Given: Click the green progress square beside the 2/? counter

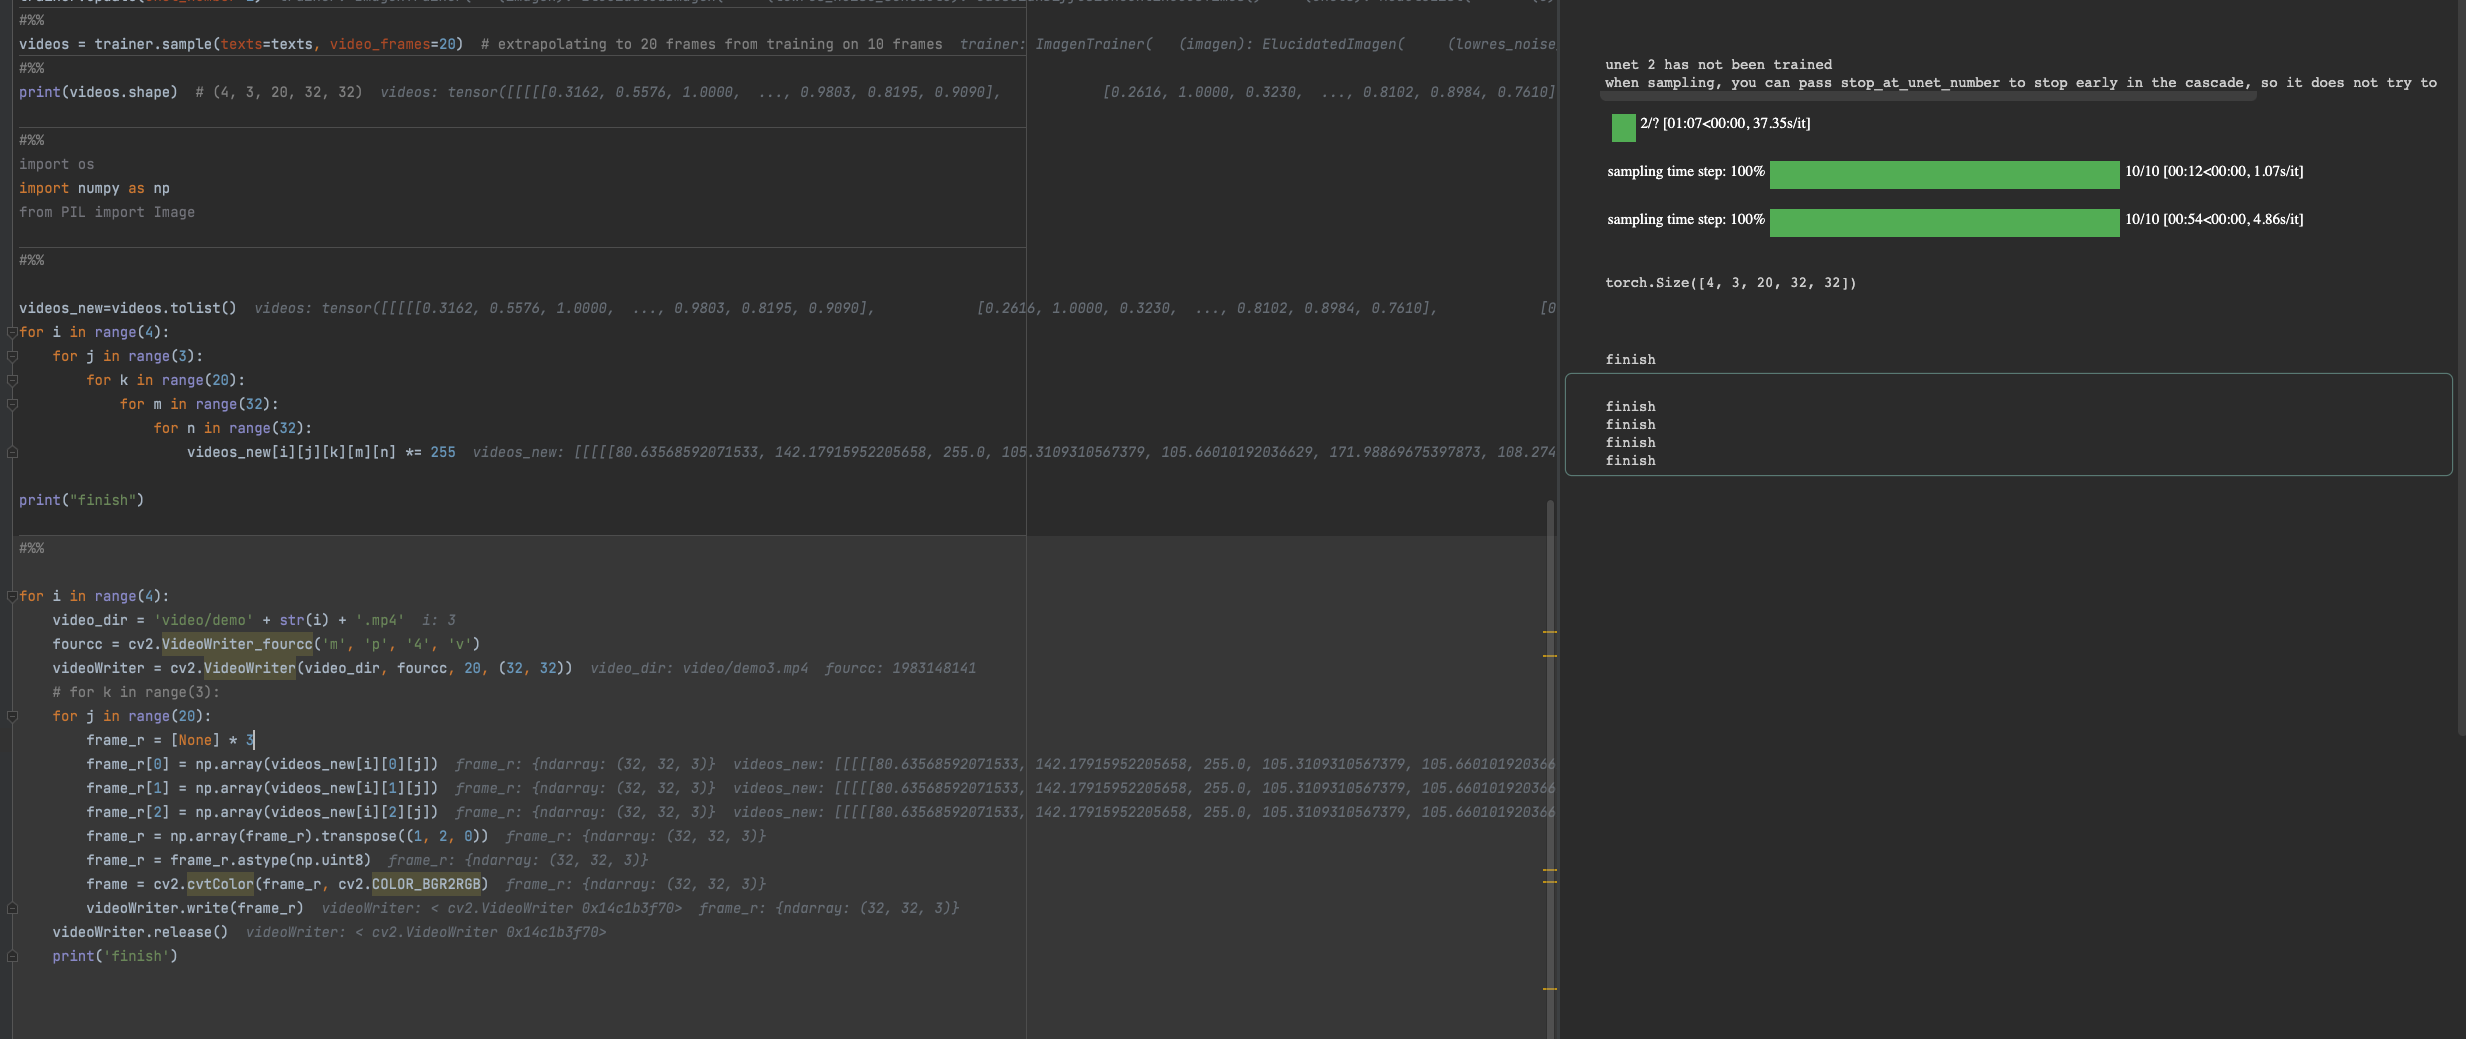Looking at the screenshot, I should click(1622, 127).
